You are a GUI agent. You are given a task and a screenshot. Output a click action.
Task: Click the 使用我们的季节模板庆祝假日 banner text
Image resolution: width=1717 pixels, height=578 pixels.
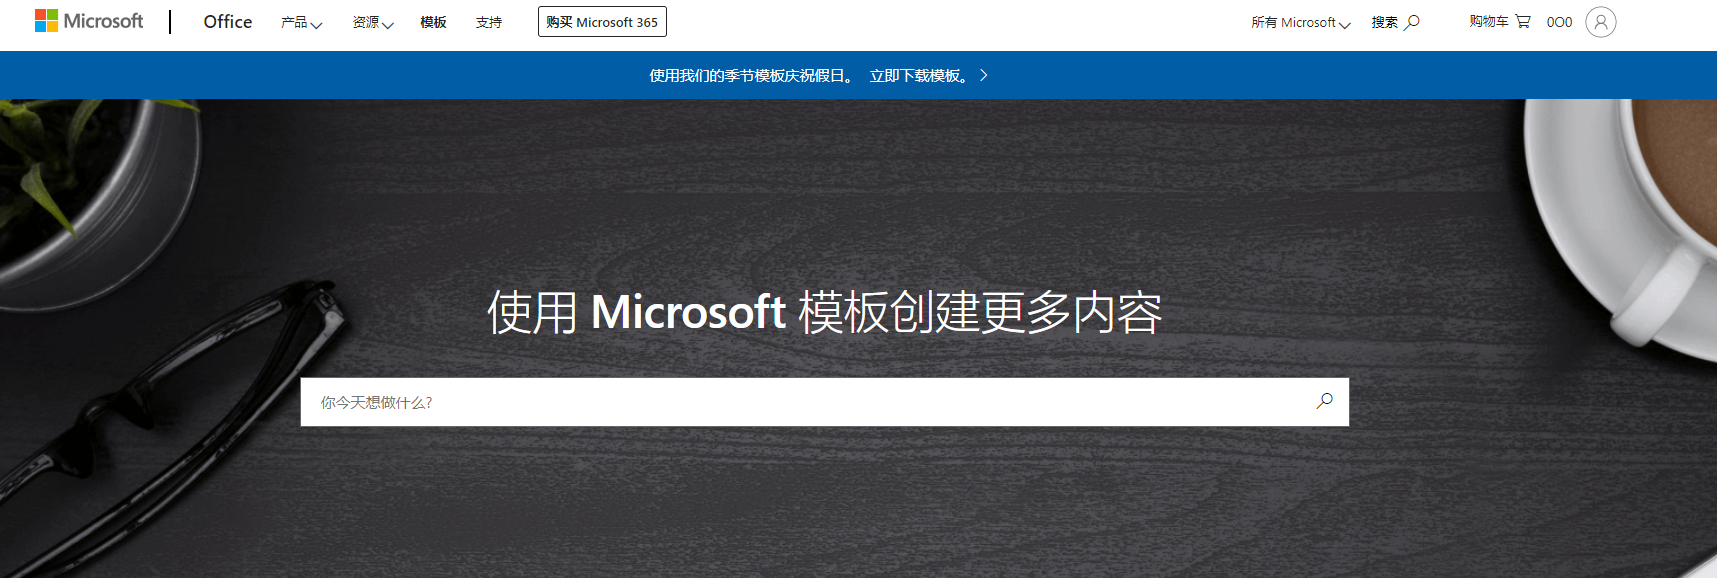point(751,76)
